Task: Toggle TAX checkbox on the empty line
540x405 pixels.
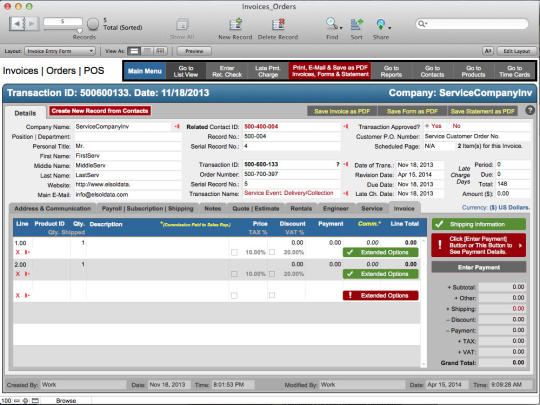Action: click(234, 295)
